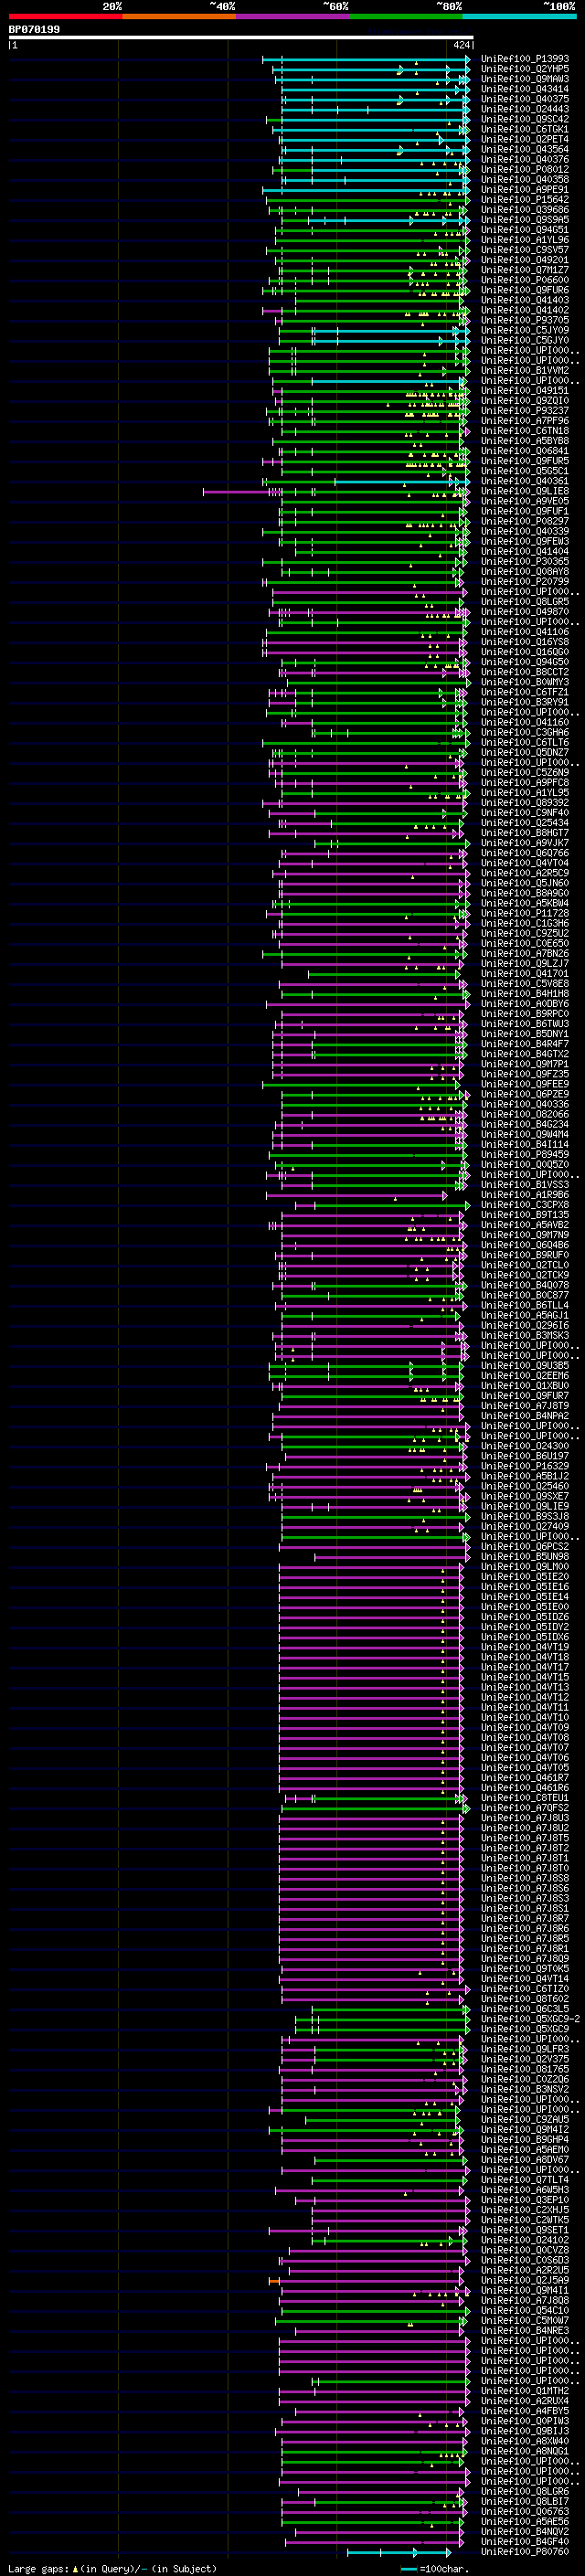The height and width of the screenshot is (2576, 585).
Task: Select the query name BP070199
Action: pyautogui.click(x=34, y=30)
